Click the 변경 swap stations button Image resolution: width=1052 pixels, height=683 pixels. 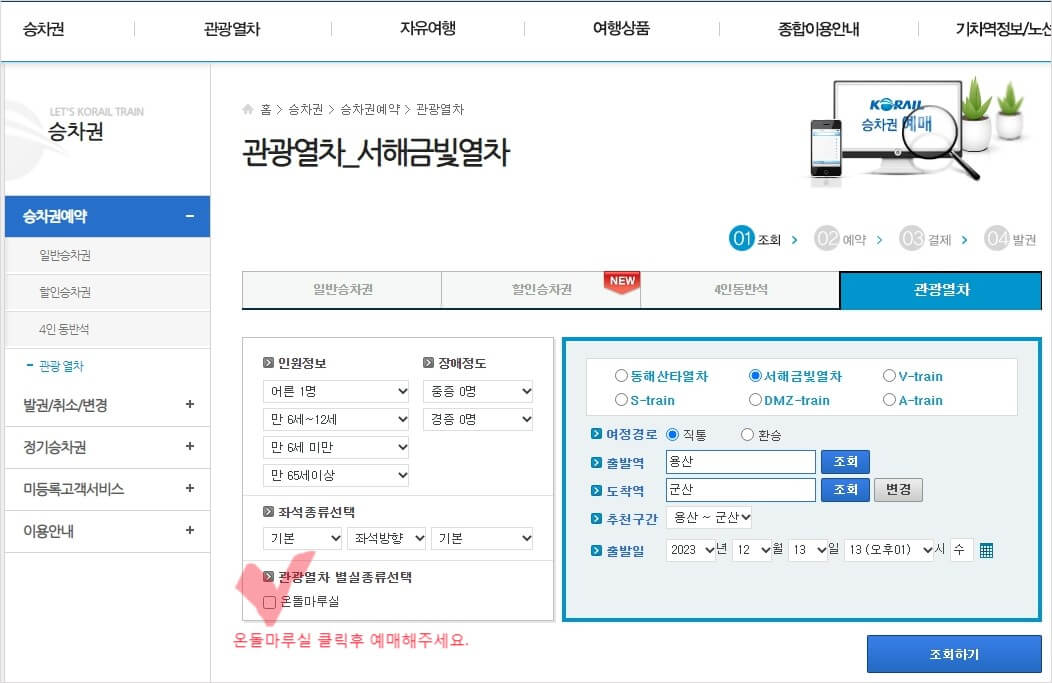pyautogui.click(x=898, y=490)
